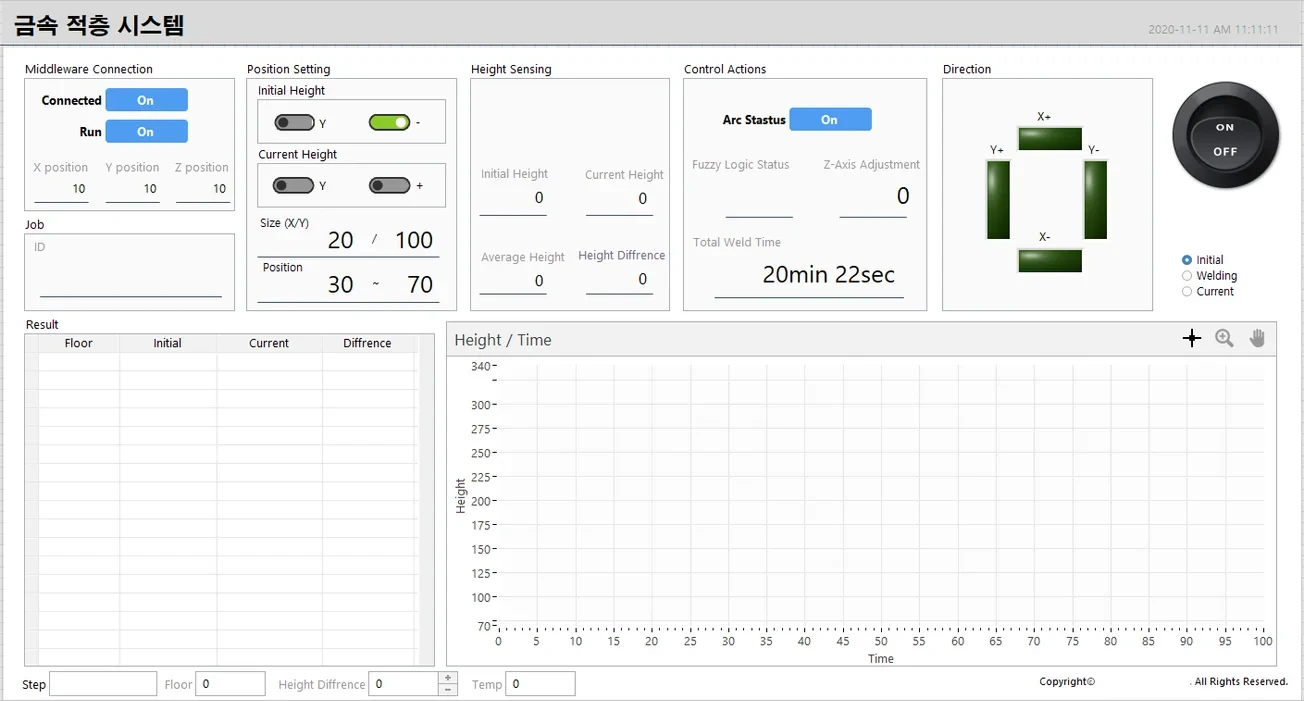The image size is (1304, 701).
Task: Enable the Current Height plus switch
Action: 389,185
